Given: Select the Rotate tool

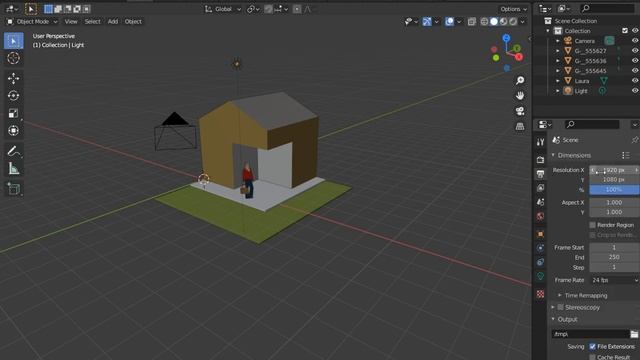Looking at the screenshot, I should pos(13,96).
